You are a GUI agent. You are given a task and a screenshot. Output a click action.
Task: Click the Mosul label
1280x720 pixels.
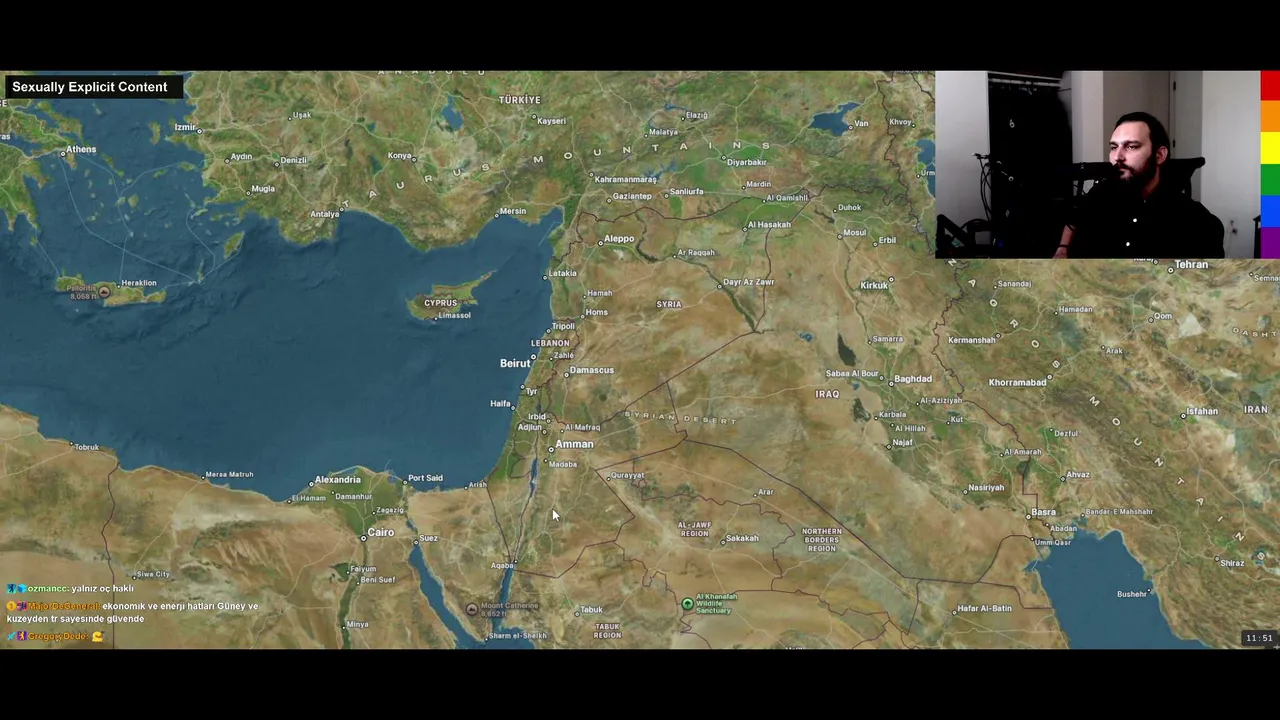point(855,233)
